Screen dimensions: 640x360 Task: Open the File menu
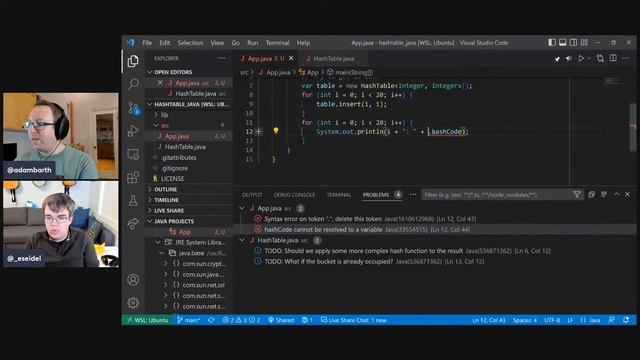(x=147, y=43)
